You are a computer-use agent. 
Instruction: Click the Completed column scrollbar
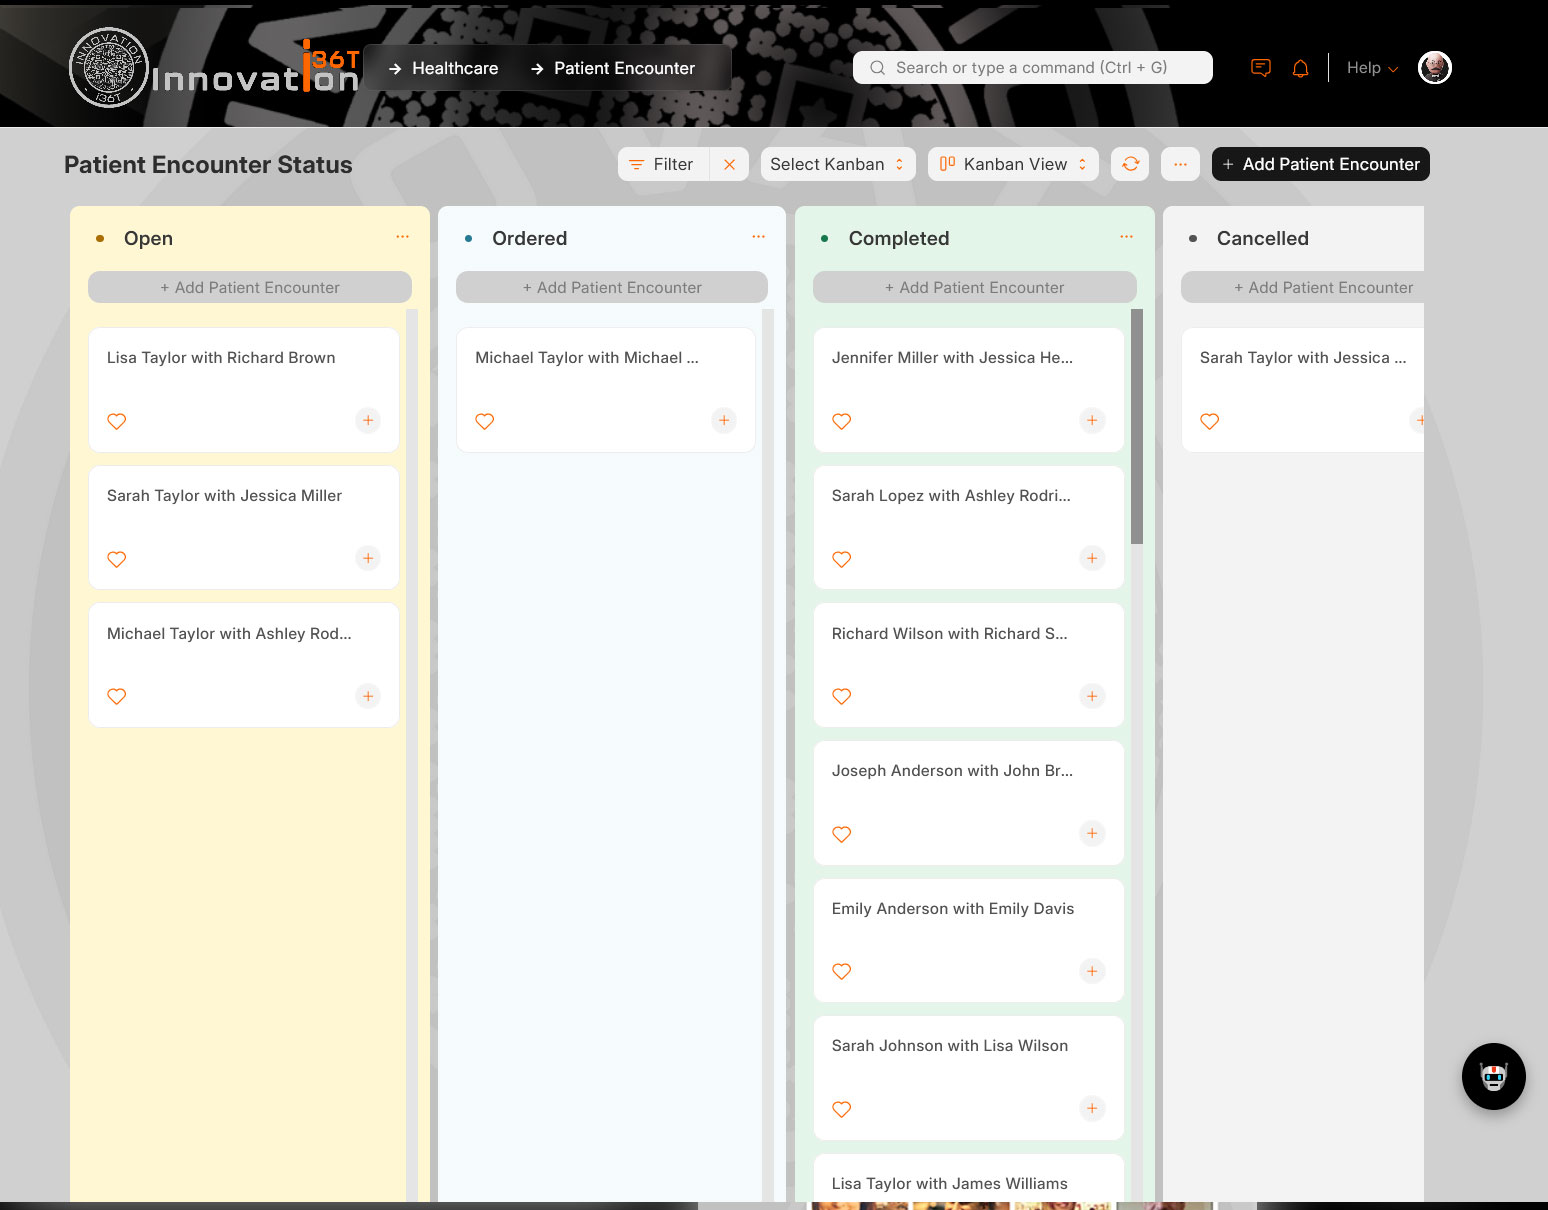pos(1136,427)
